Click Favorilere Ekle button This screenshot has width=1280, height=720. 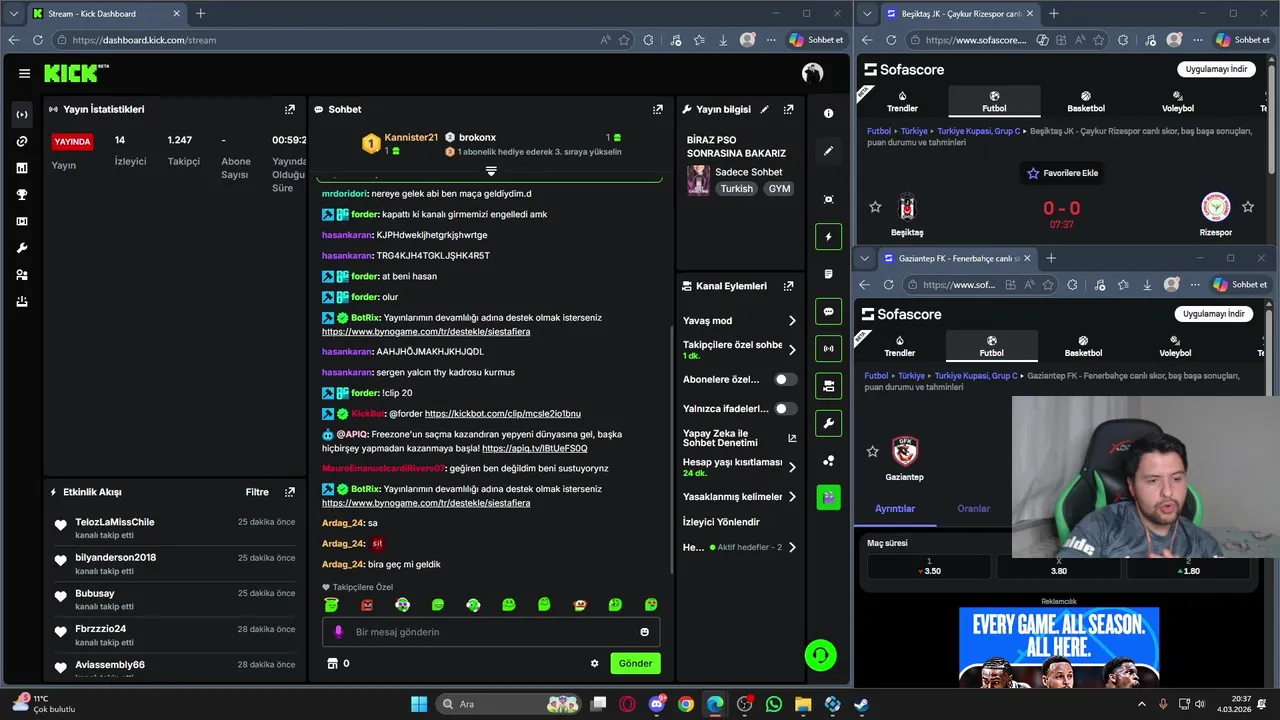[x=1063, y=173]
